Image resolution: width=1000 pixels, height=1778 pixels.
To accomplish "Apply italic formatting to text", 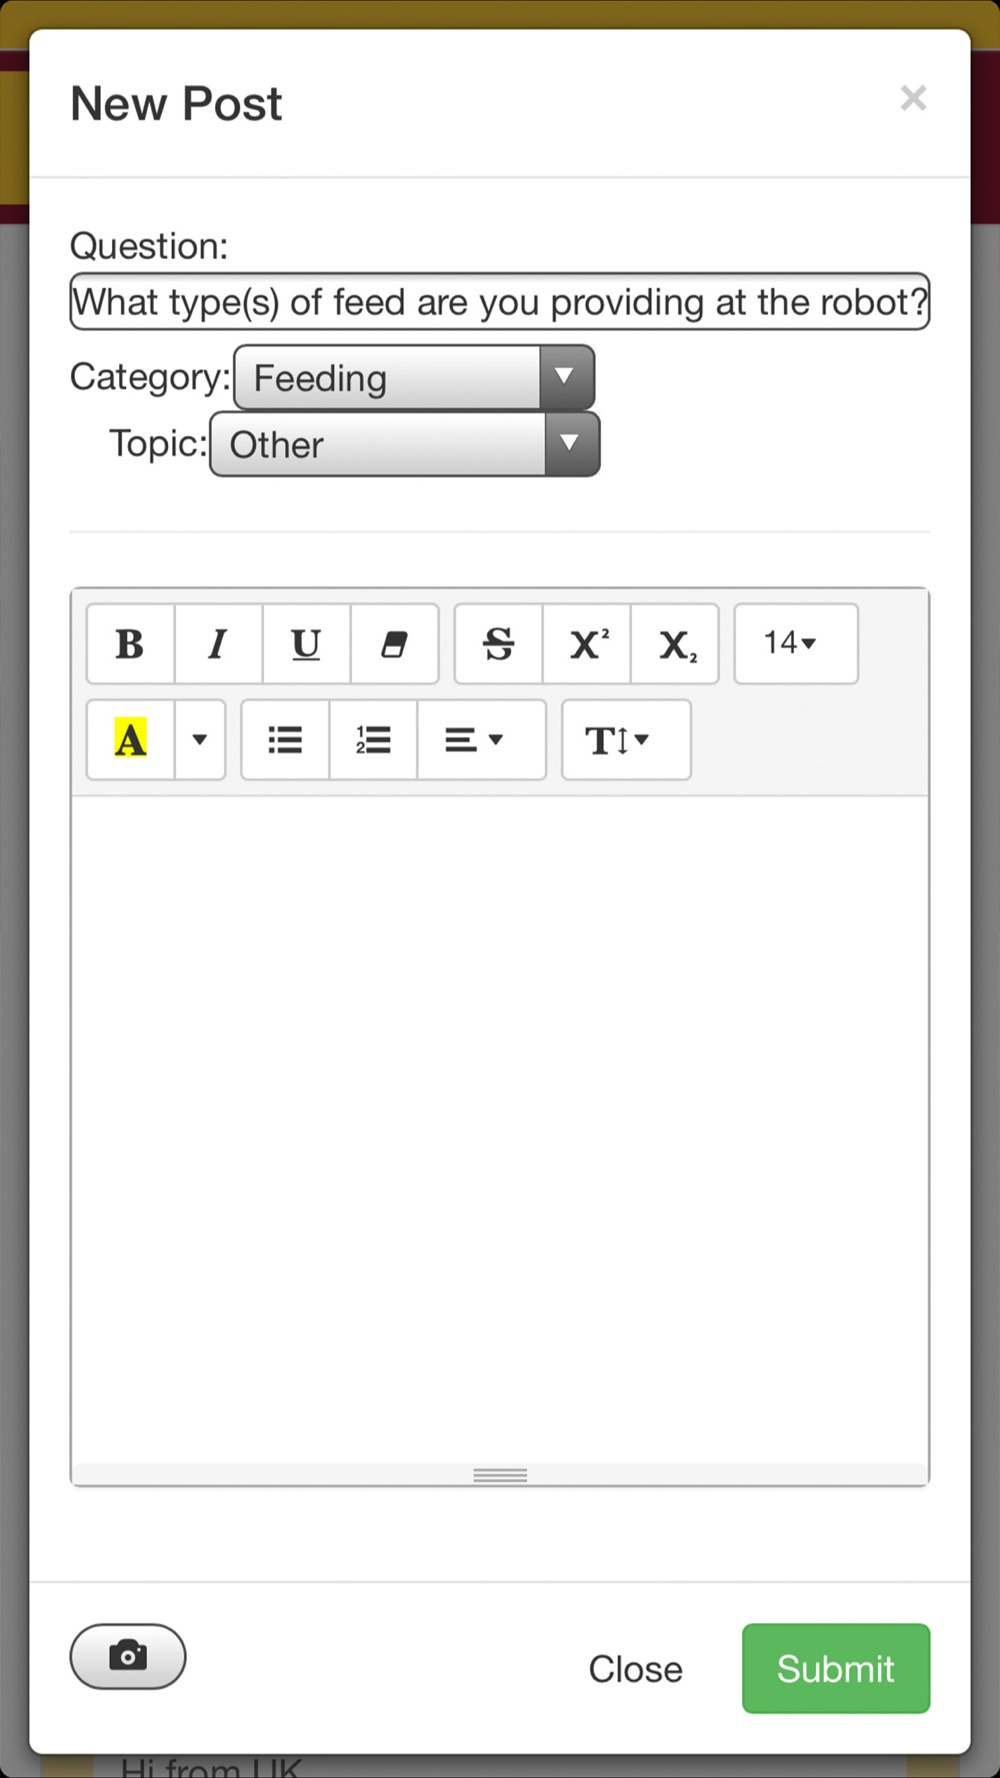I will (x=219, y=644).
